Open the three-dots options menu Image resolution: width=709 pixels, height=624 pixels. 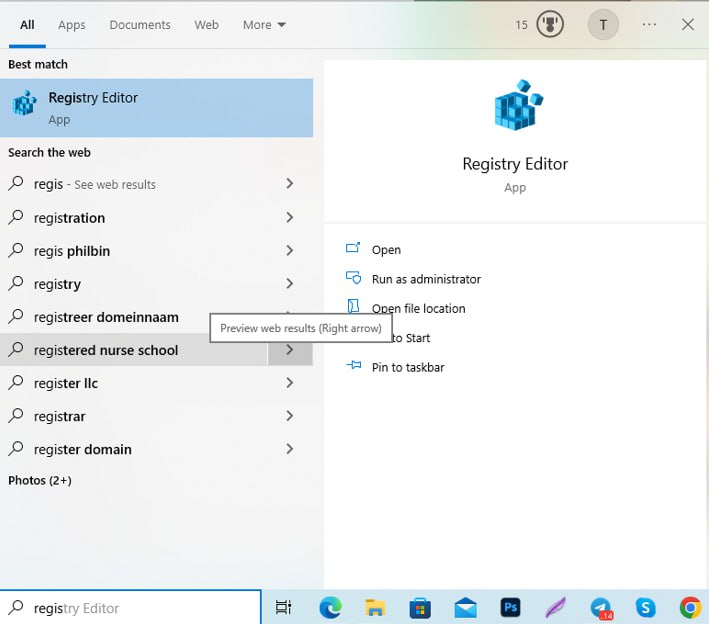coord(649,24)
